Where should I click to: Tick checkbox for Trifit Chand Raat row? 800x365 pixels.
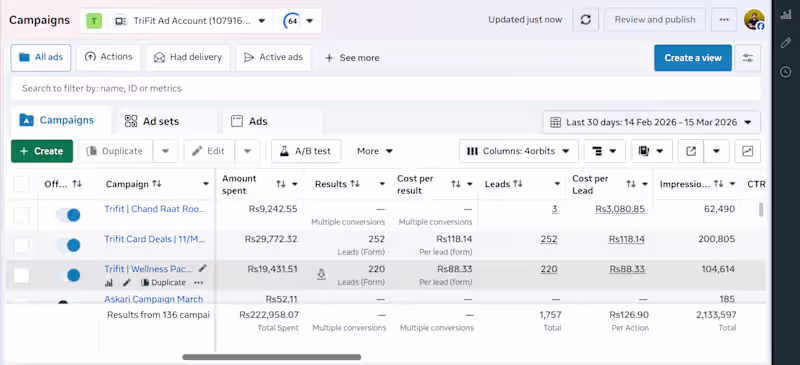21,215
